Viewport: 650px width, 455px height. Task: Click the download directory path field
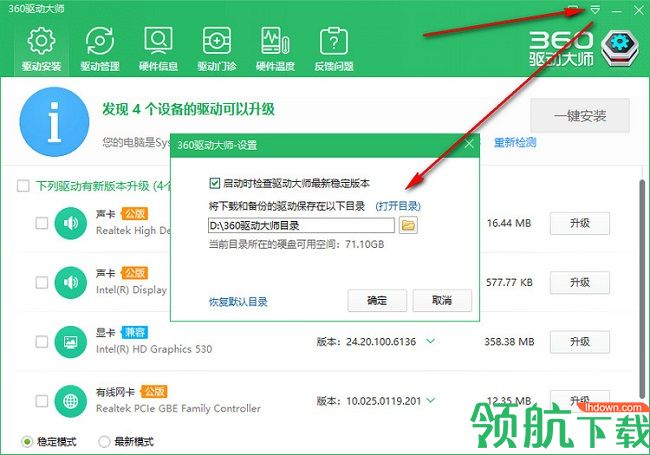pos(301,225)
